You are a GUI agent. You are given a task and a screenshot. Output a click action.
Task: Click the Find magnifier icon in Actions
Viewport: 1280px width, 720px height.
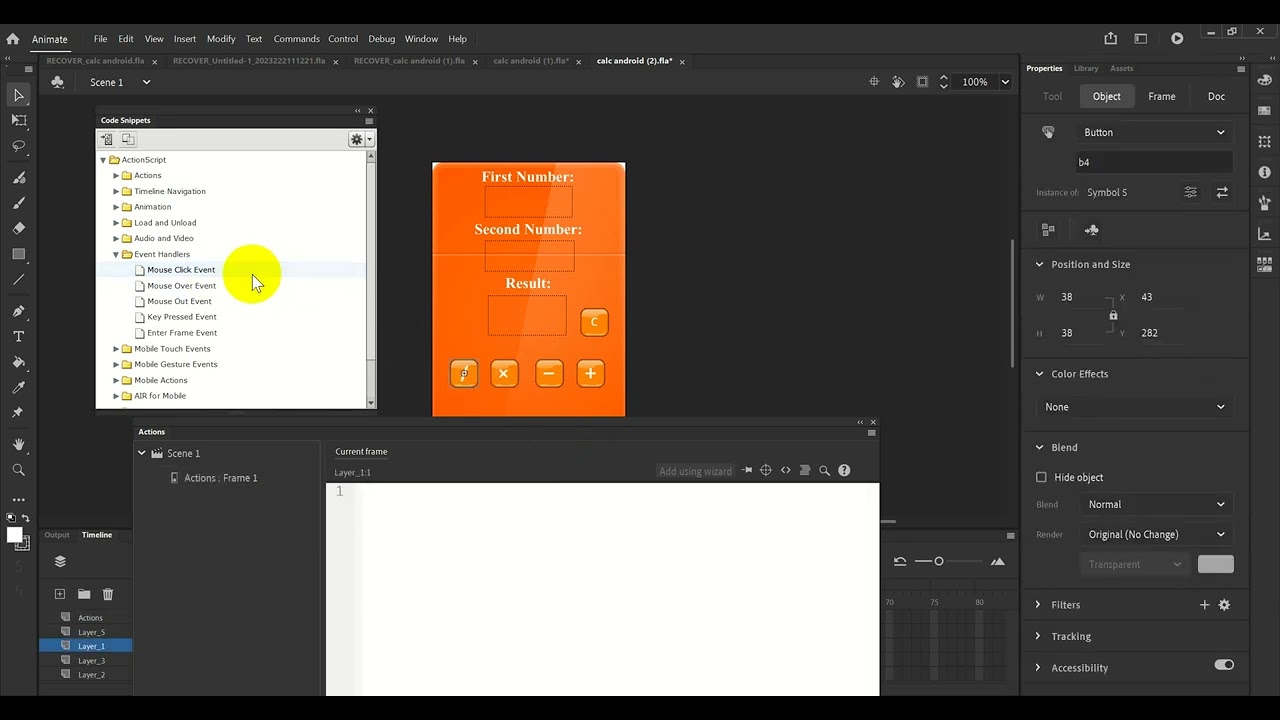point(824,470)
